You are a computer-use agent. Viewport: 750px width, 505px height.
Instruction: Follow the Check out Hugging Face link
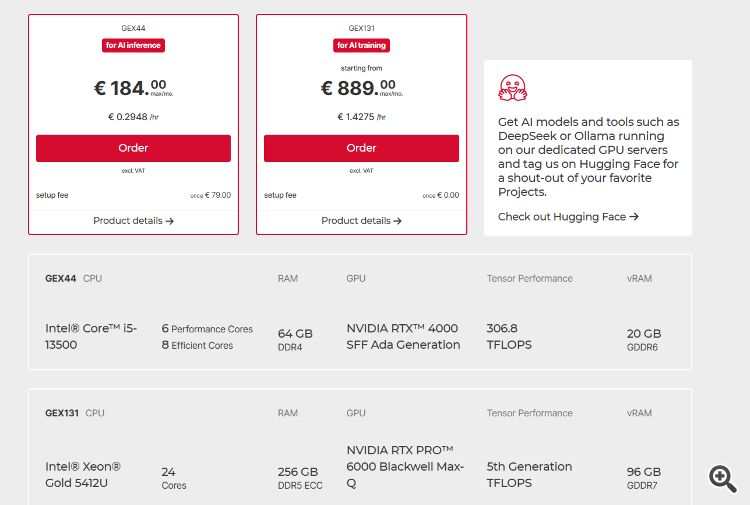click(x=568, y=216)
